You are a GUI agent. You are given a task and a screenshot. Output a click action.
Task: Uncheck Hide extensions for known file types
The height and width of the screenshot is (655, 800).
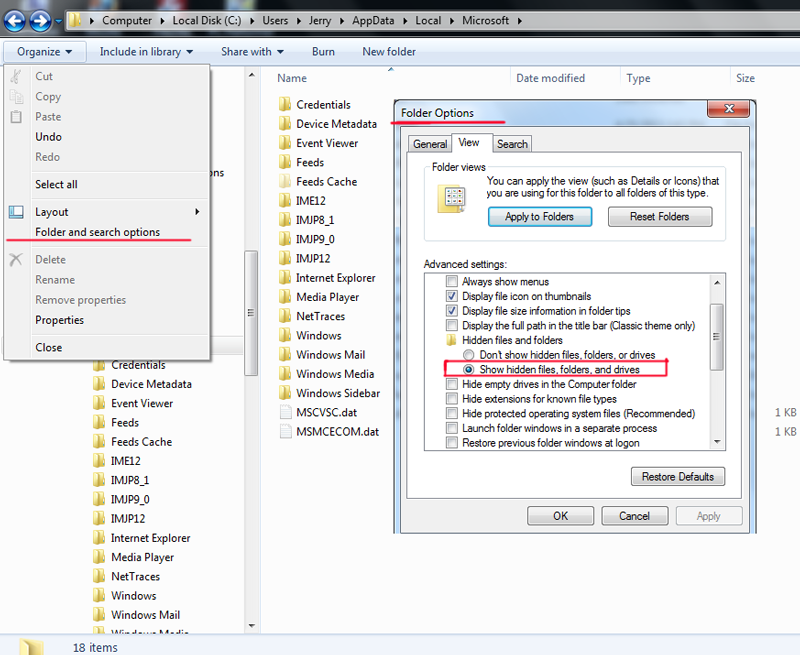451,398
